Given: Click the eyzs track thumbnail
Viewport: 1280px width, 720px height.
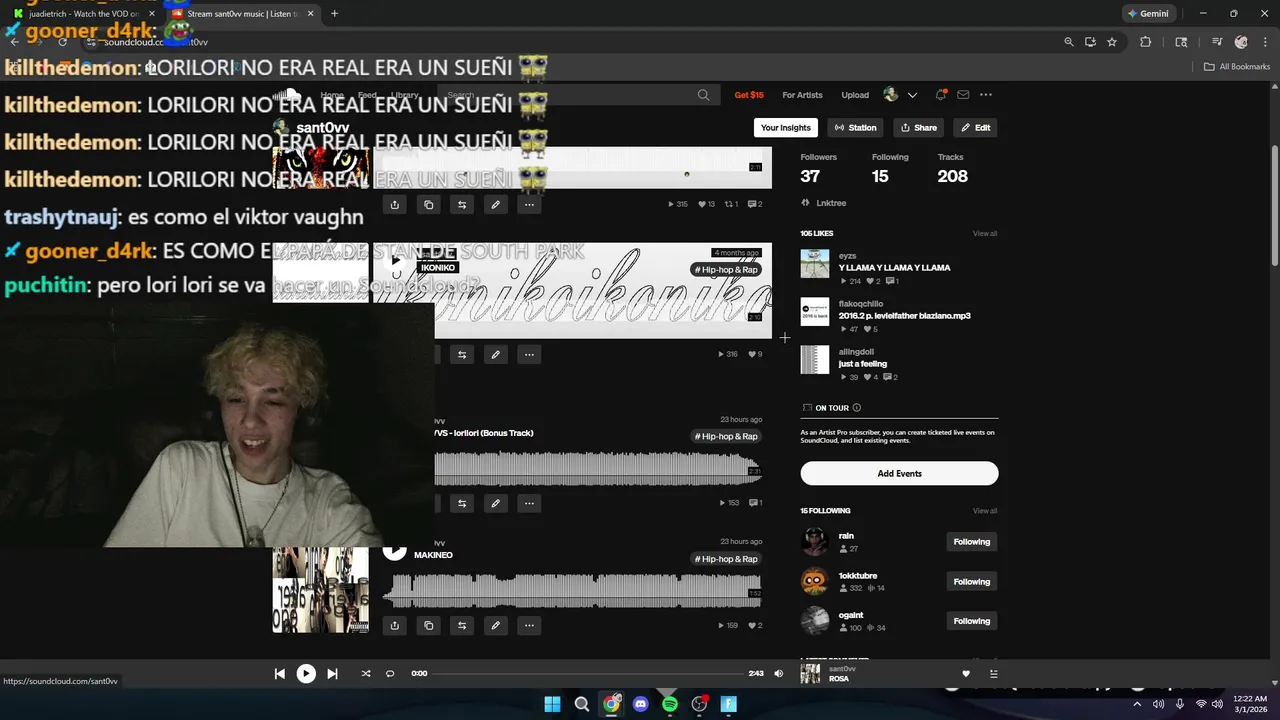Looking at the screenshot, I should coord(815,264).
